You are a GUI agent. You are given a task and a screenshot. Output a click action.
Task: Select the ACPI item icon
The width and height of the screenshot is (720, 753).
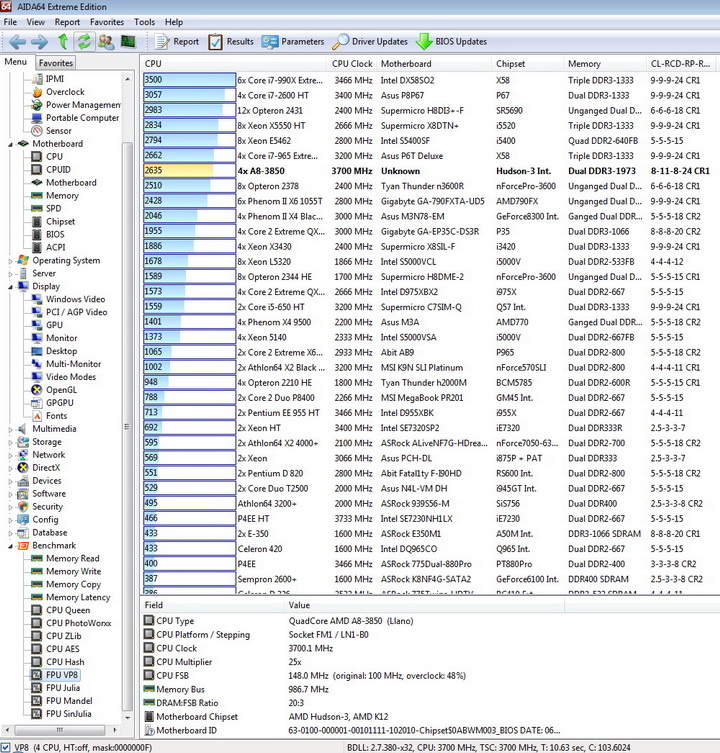point(37,247)
